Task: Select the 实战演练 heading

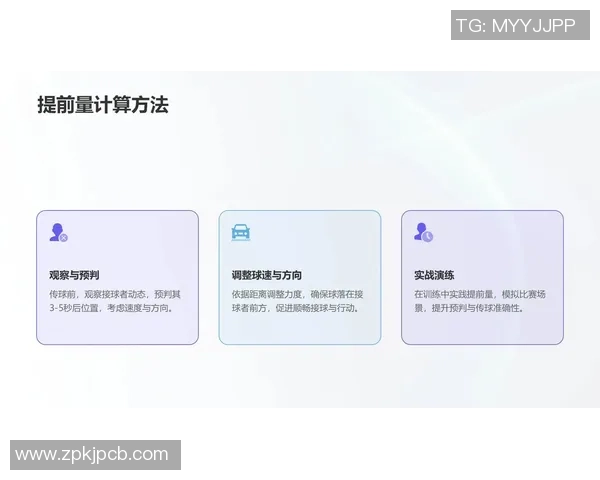Action: click(x=434, y=275)
